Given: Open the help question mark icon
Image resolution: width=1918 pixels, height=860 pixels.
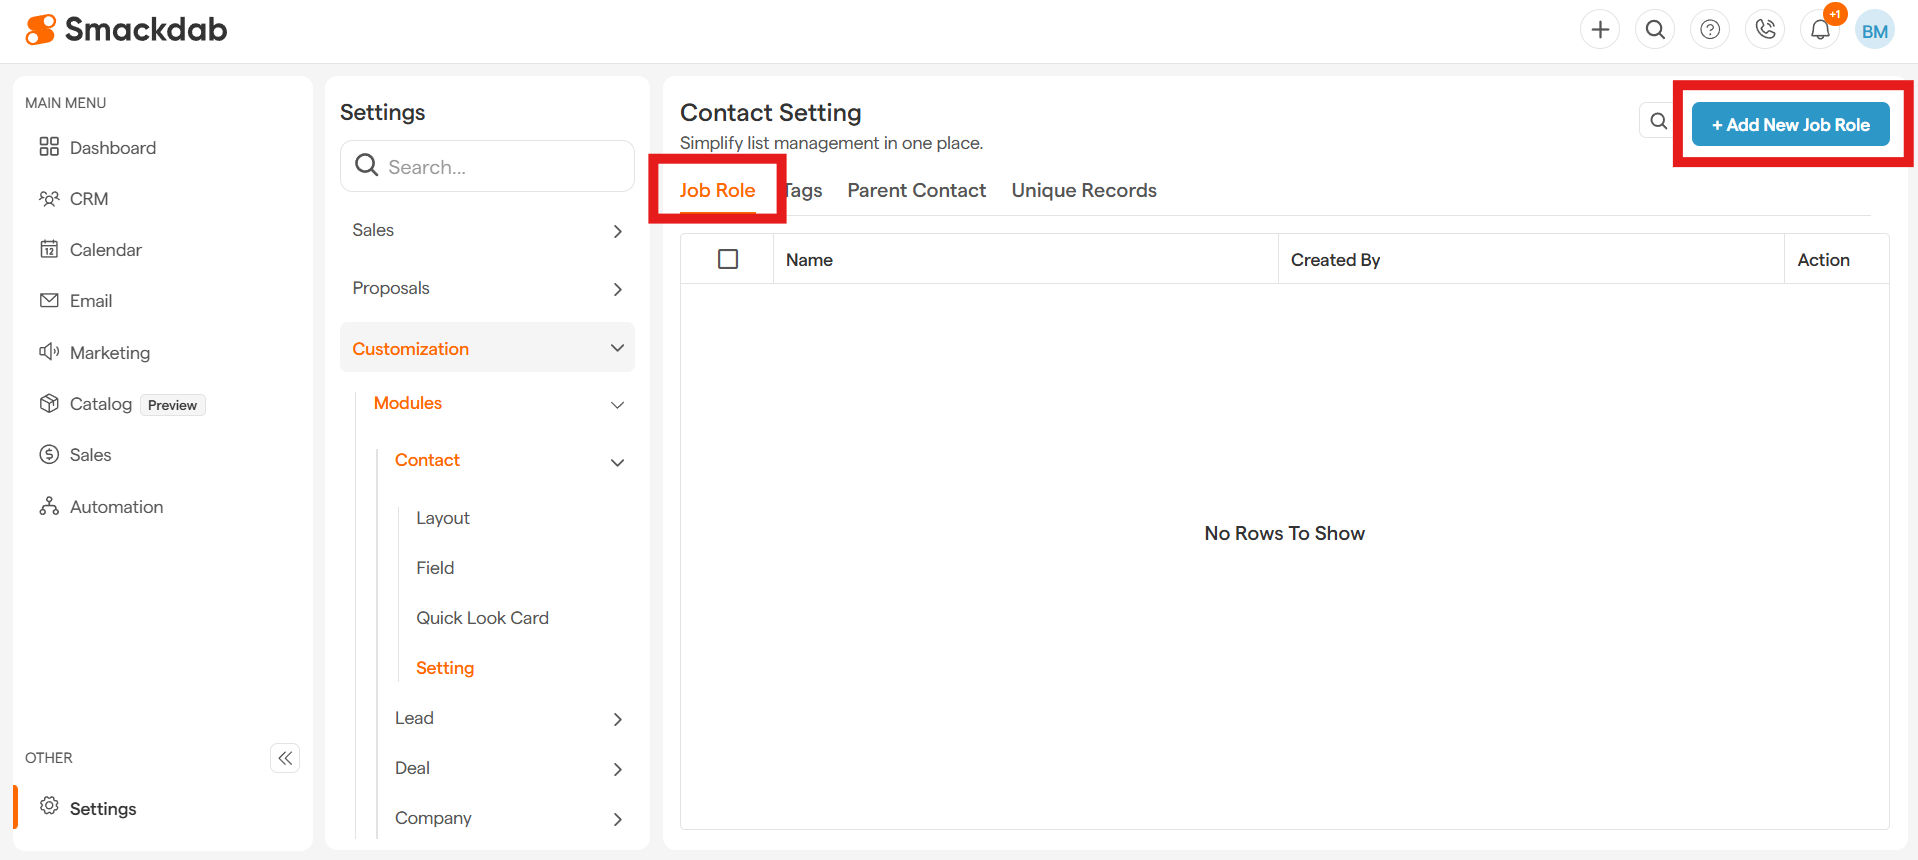Looking at the screenshot, I should point(1710,30).
